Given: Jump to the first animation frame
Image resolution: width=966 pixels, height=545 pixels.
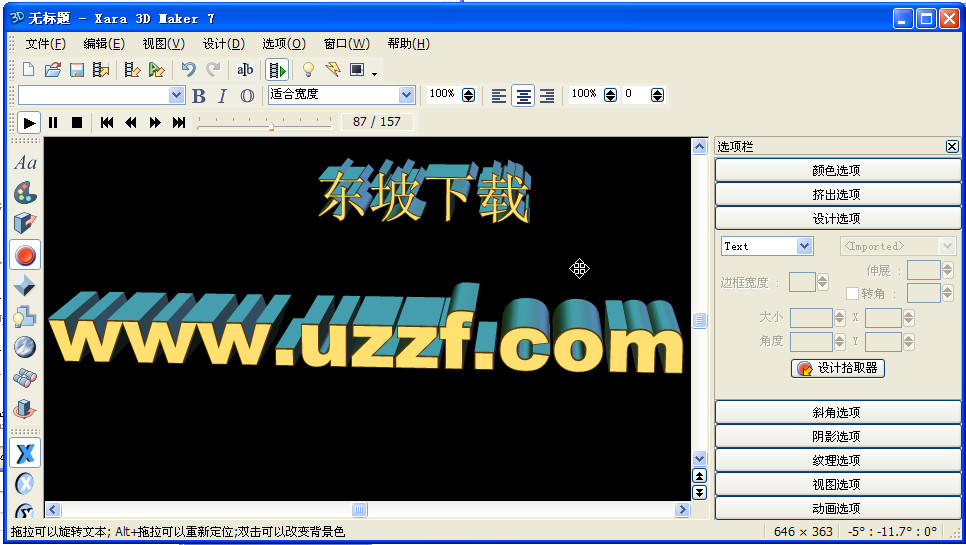Looking at the screenshot, I should click(x=107, y=123).
